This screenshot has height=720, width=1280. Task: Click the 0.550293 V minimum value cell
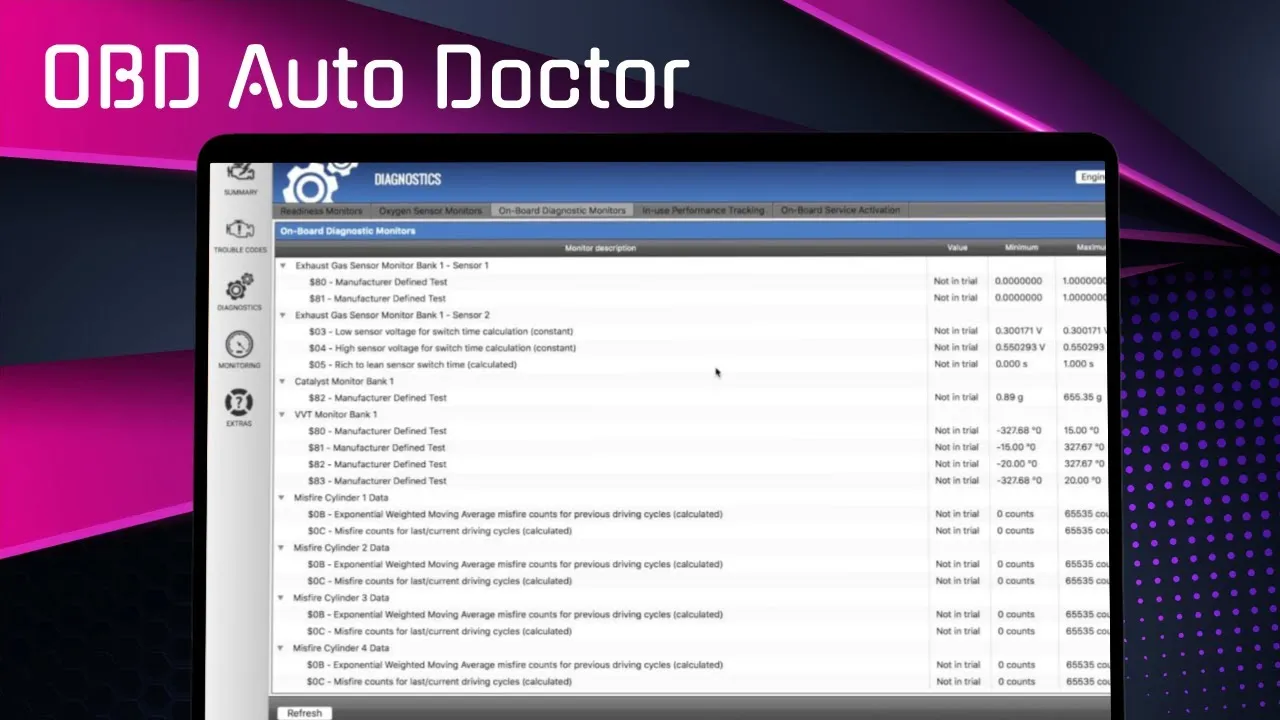1020,348
